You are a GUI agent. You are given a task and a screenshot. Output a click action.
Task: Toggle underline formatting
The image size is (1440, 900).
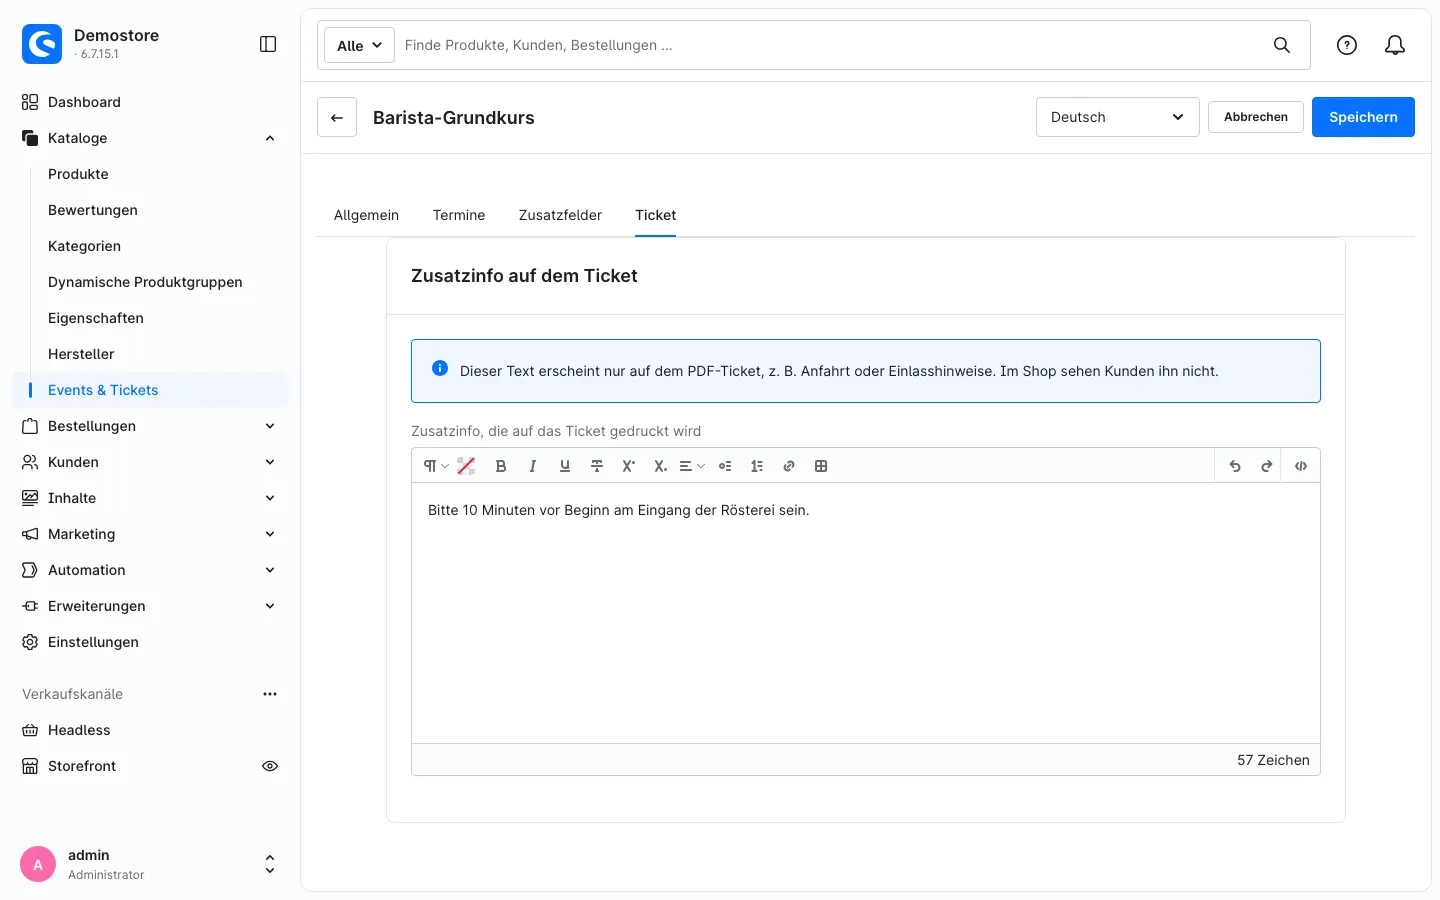(565, 466)
